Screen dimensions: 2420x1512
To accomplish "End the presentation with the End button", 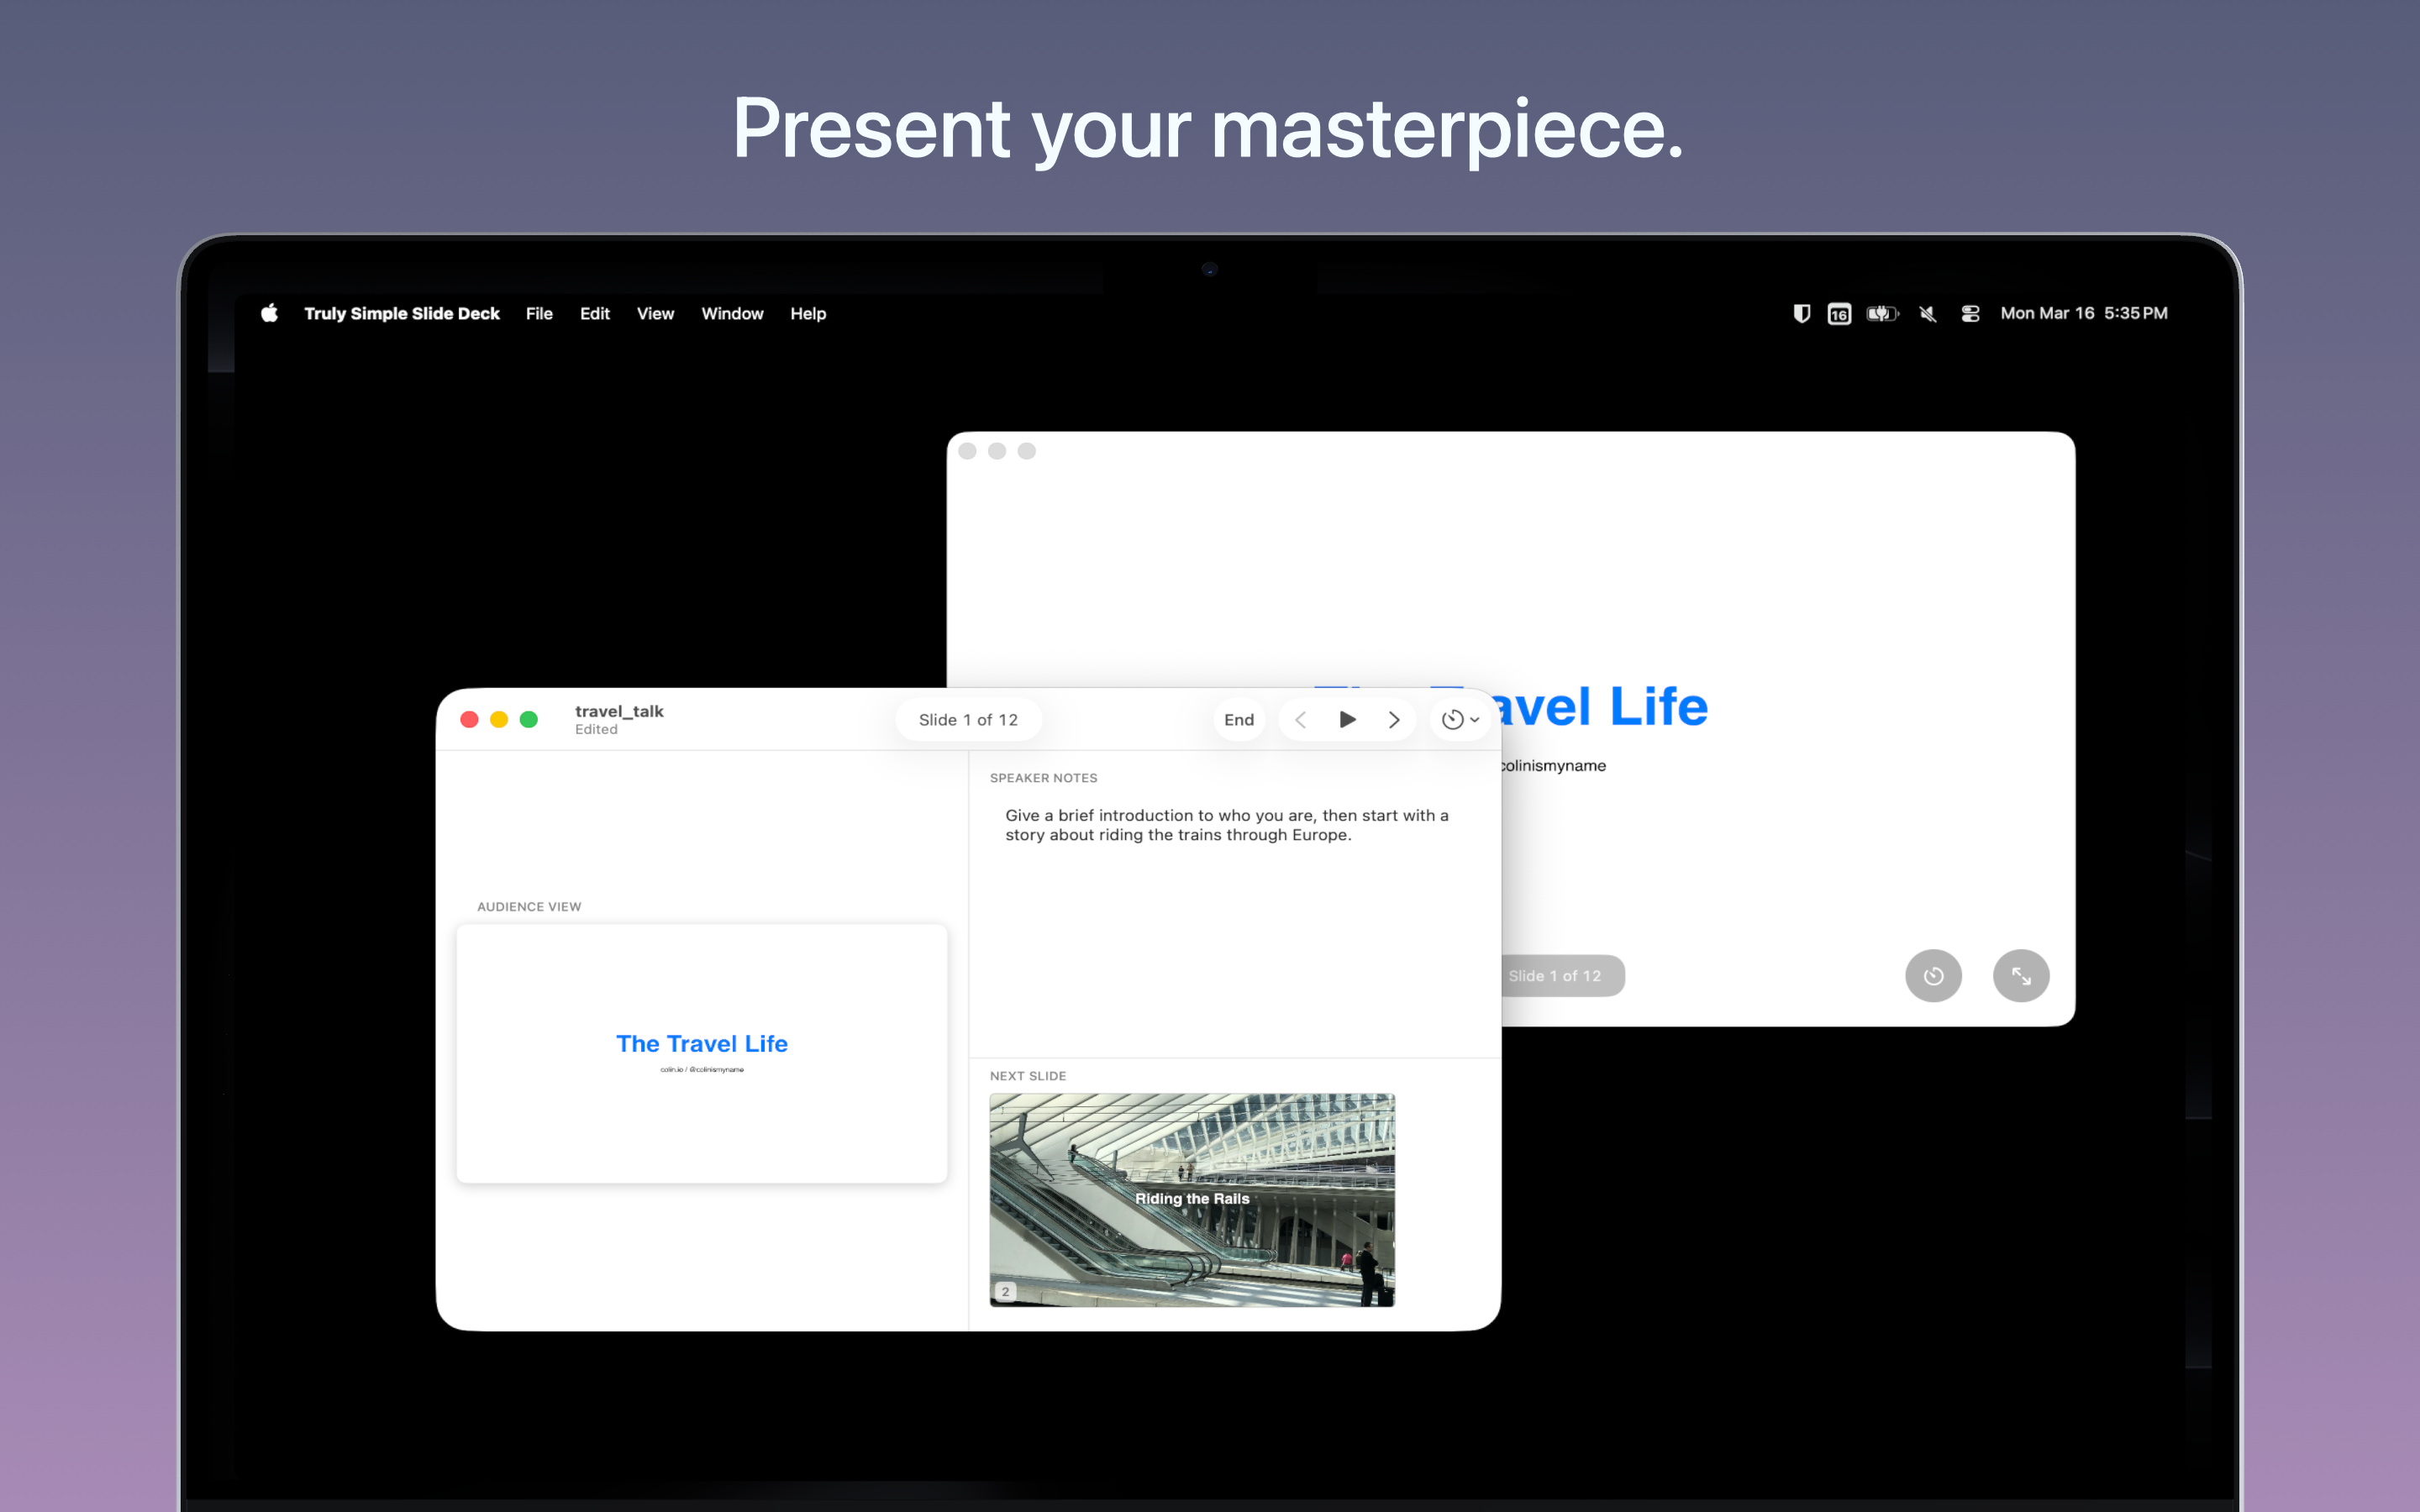I will tap(1238, 719).
